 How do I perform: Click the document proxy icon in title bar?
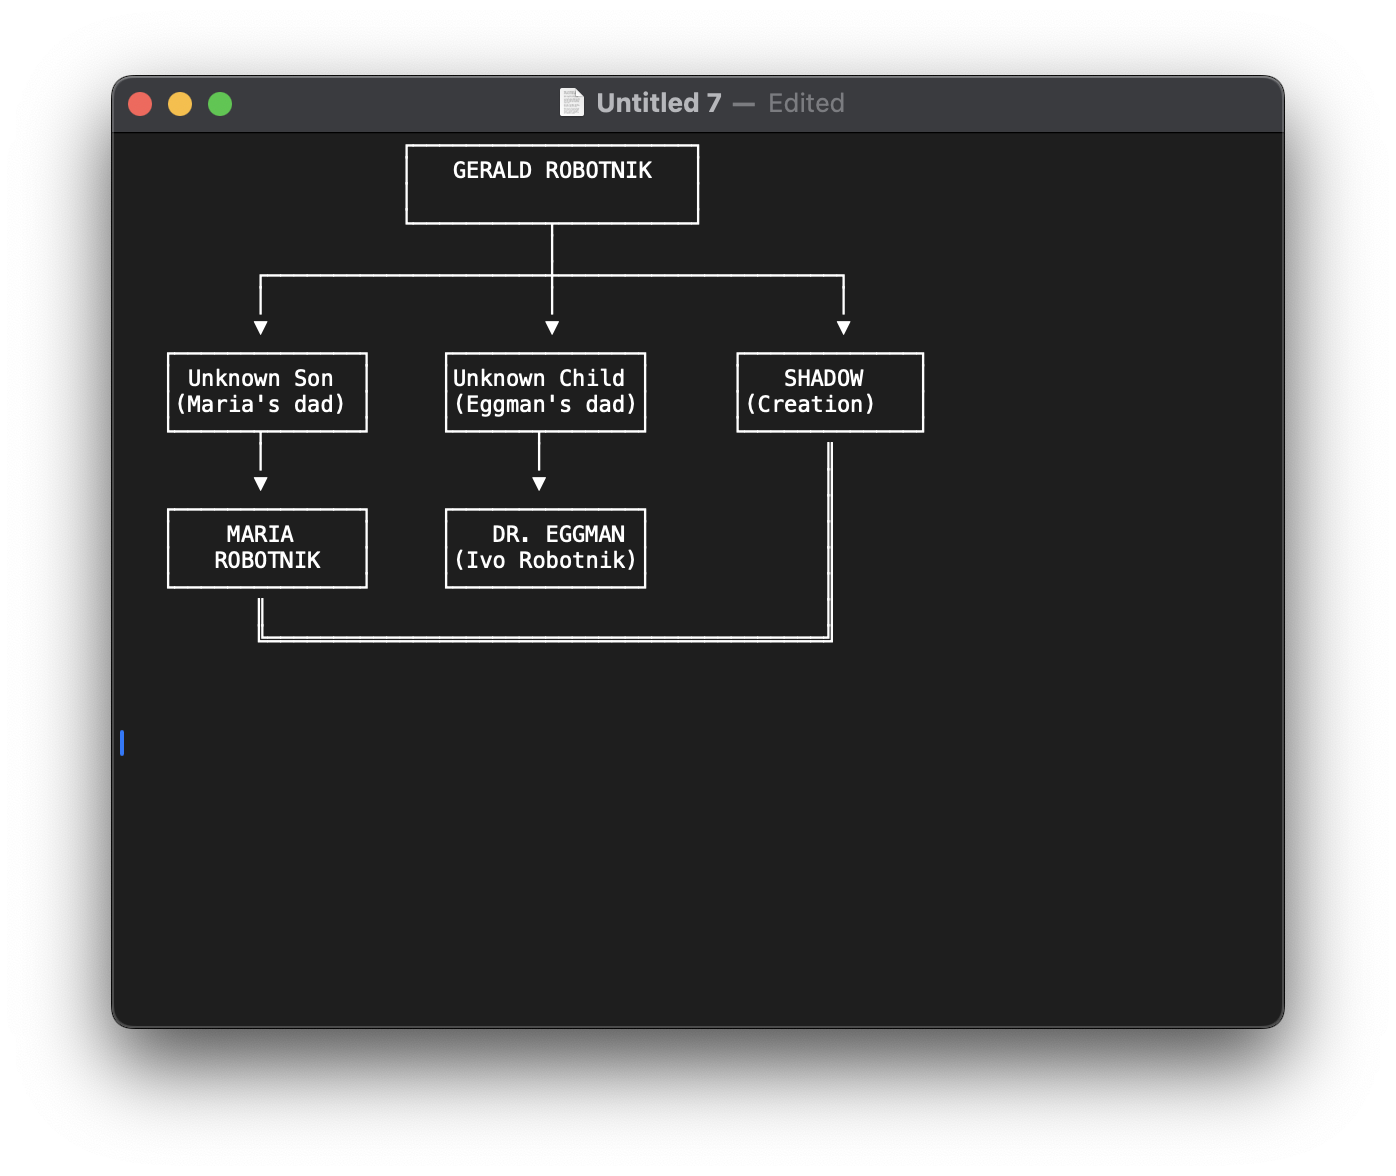click(x=572, y=103)
